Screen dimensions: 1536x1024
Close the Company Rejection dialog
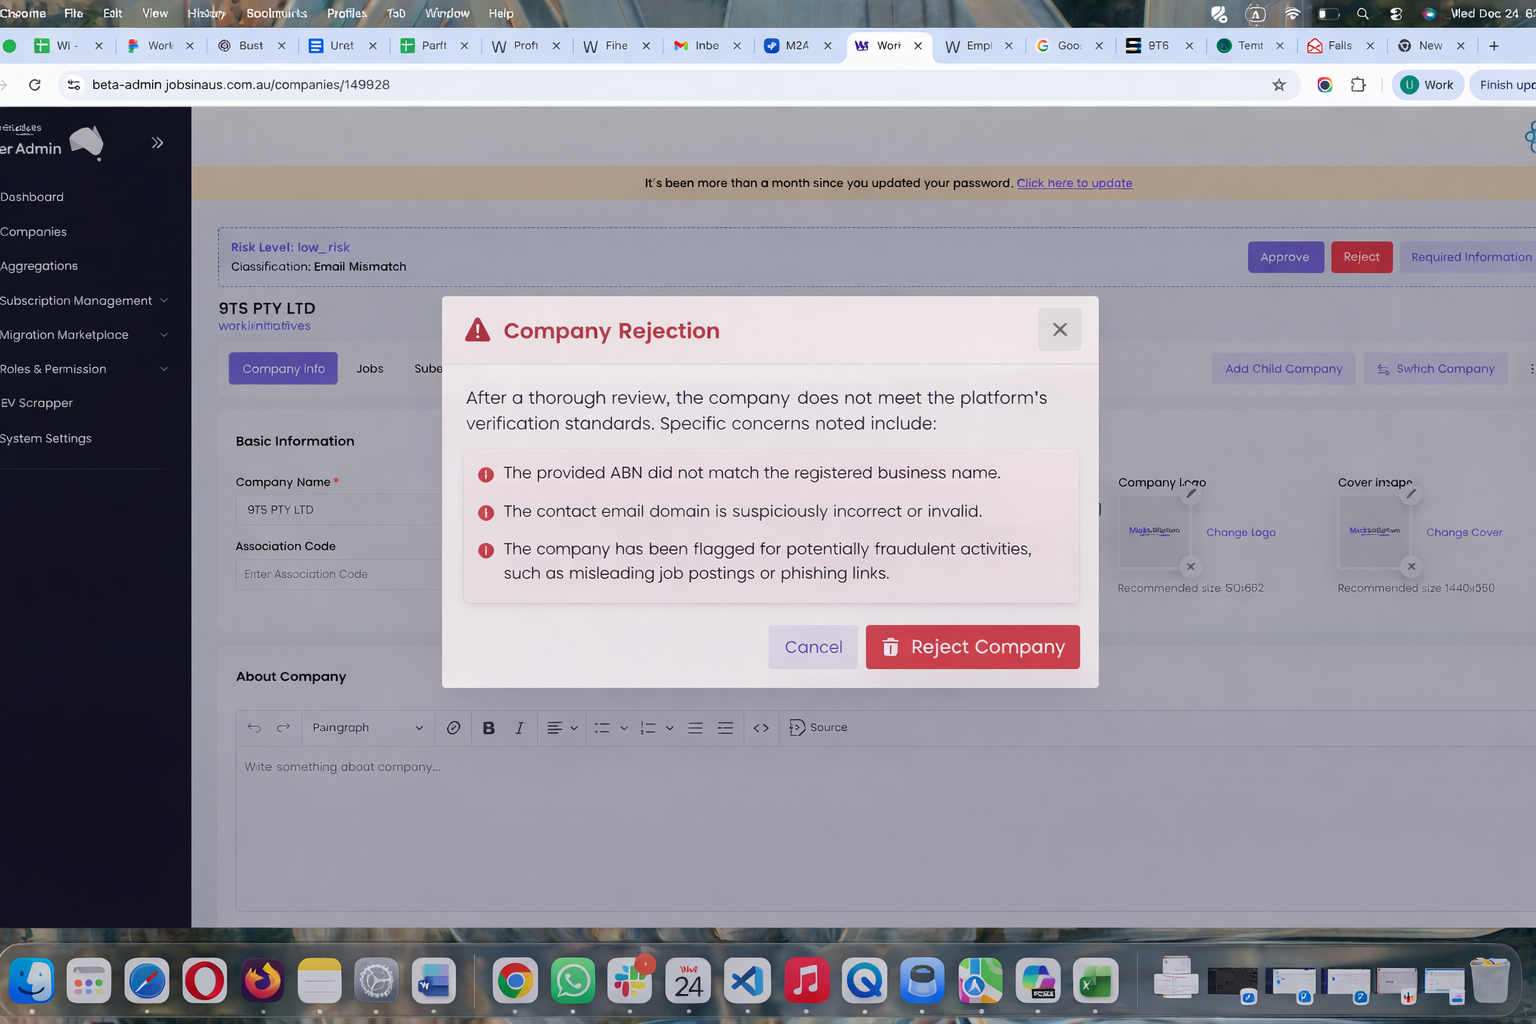pos(1059,330)
